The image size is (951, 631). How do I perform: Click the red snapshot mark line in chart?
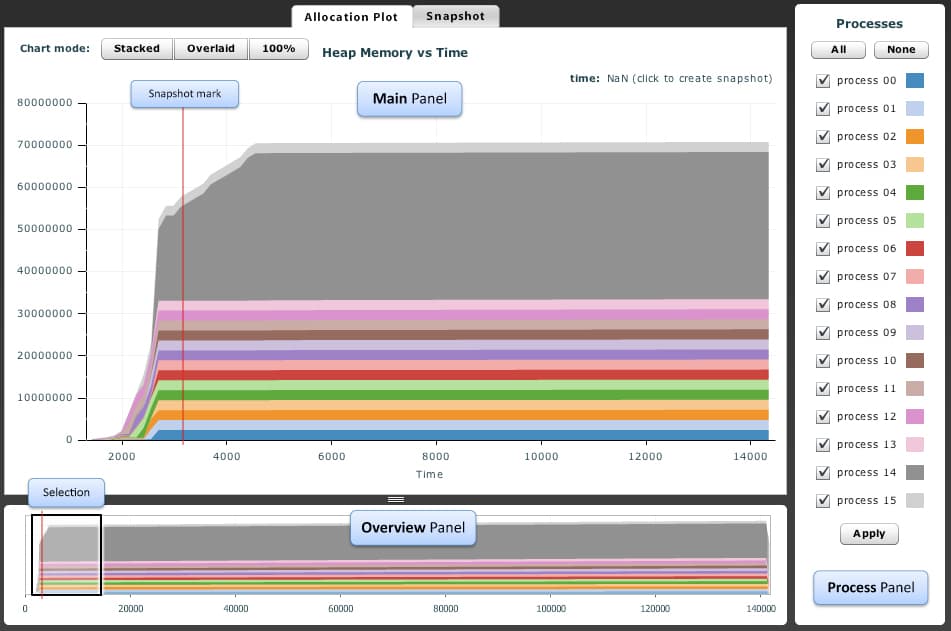tap(183, 300)
